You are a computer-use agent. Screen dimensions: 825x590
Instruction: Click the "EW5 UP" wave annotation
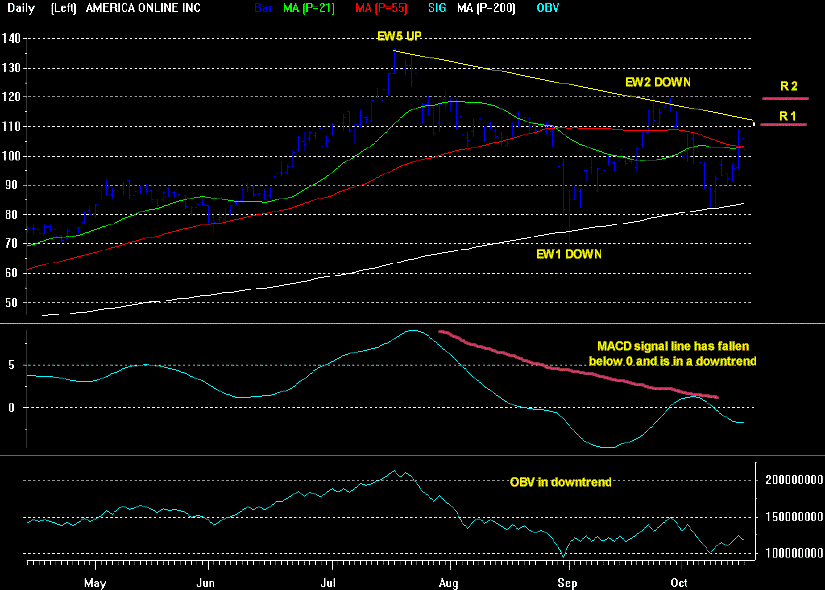click(x=399, y=36)
